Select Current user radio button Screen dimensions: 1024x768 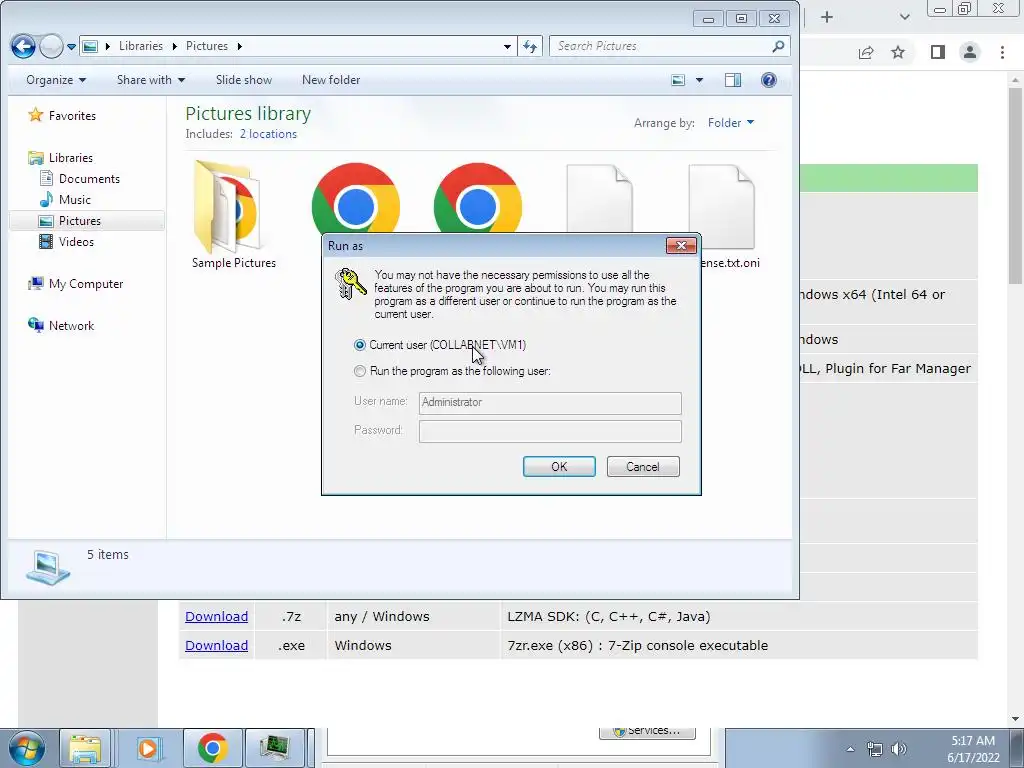tap(360, 345)
